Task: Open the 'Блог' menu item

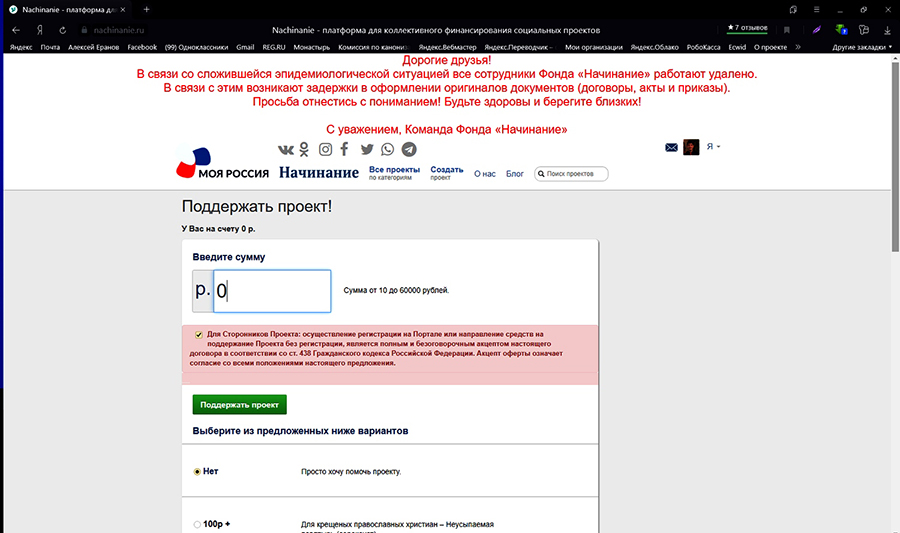Action: (514, 174)
